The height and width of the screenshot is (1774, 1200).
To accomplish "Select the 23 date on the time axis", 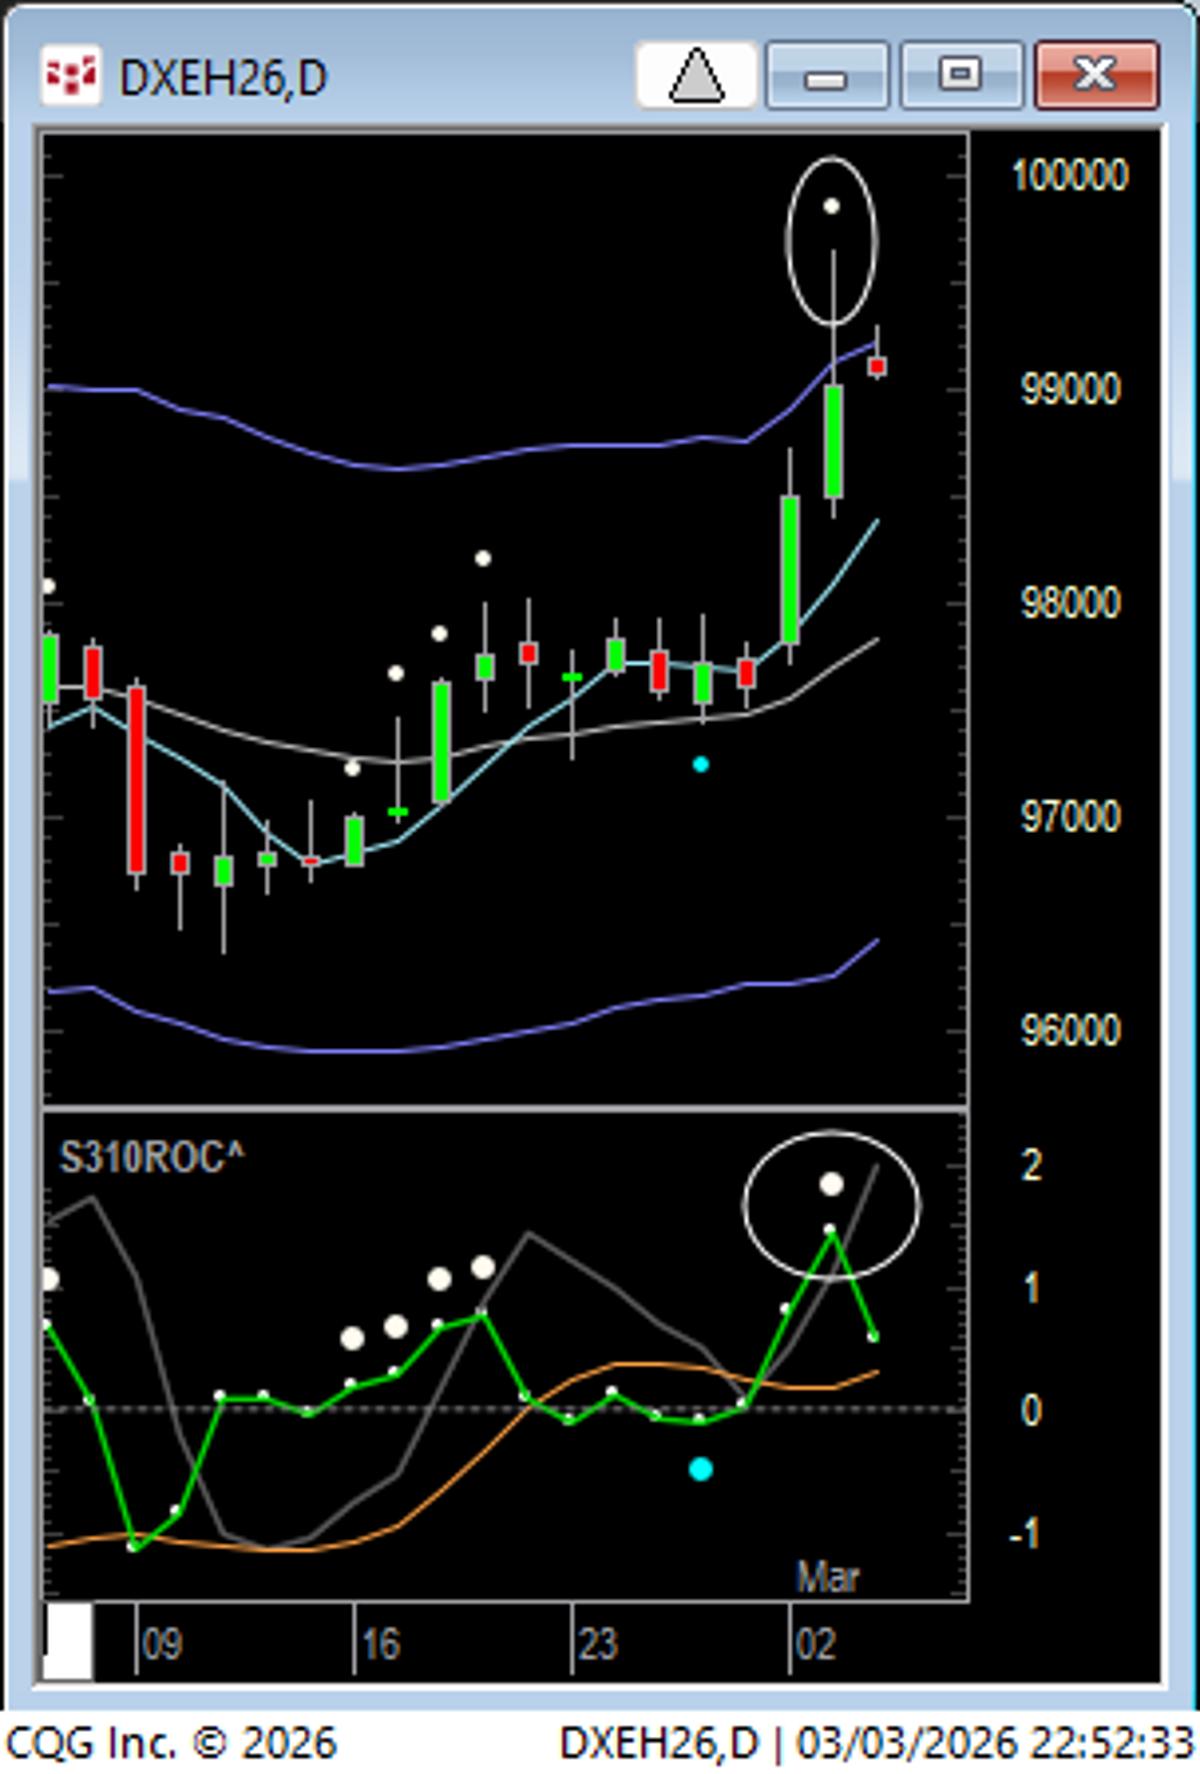I will (x=597, y=1645).
